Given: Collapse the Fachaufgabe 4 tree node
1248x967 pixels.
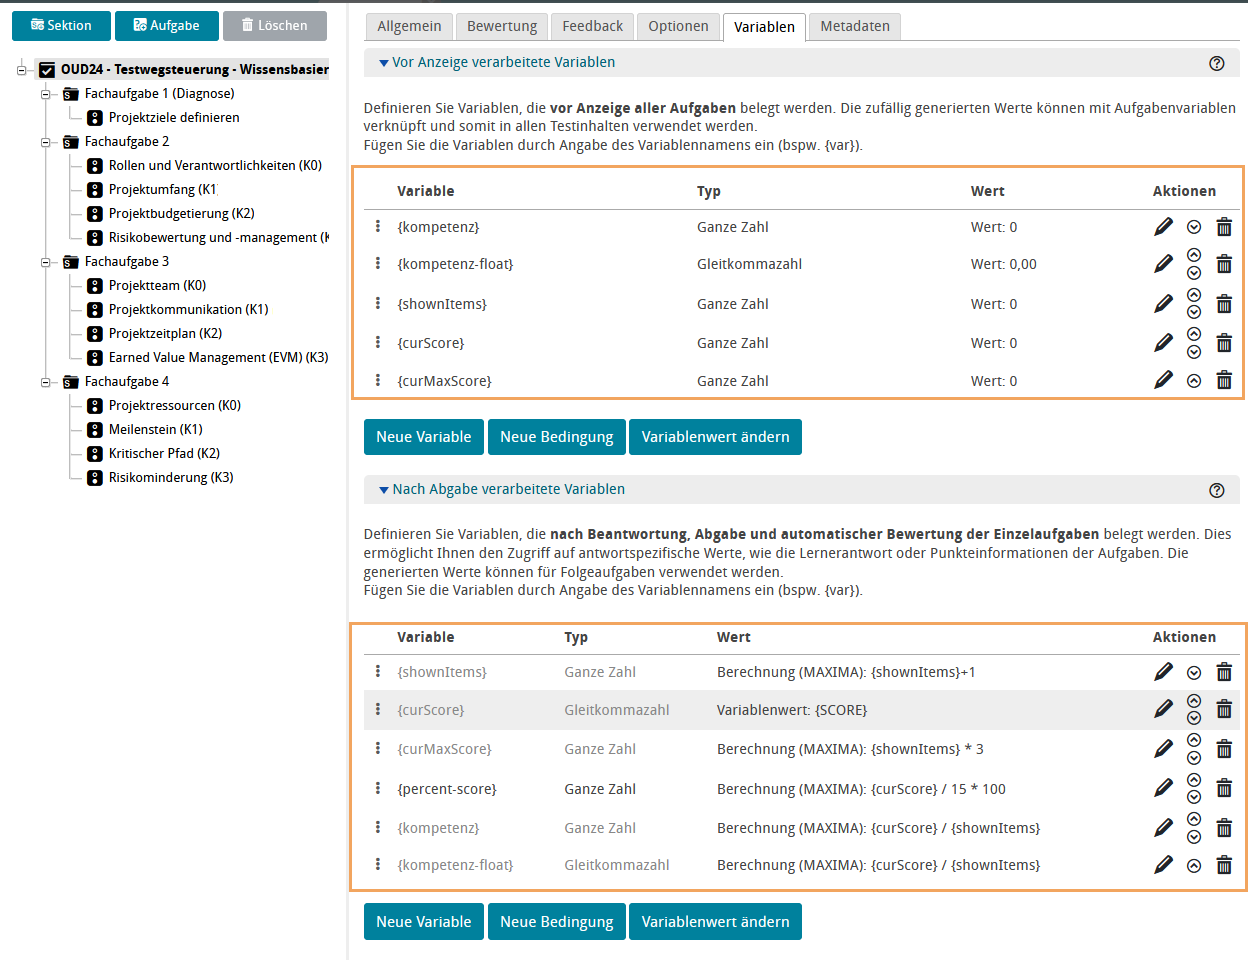Looking at the screenshot, I should tap(46, 382).
